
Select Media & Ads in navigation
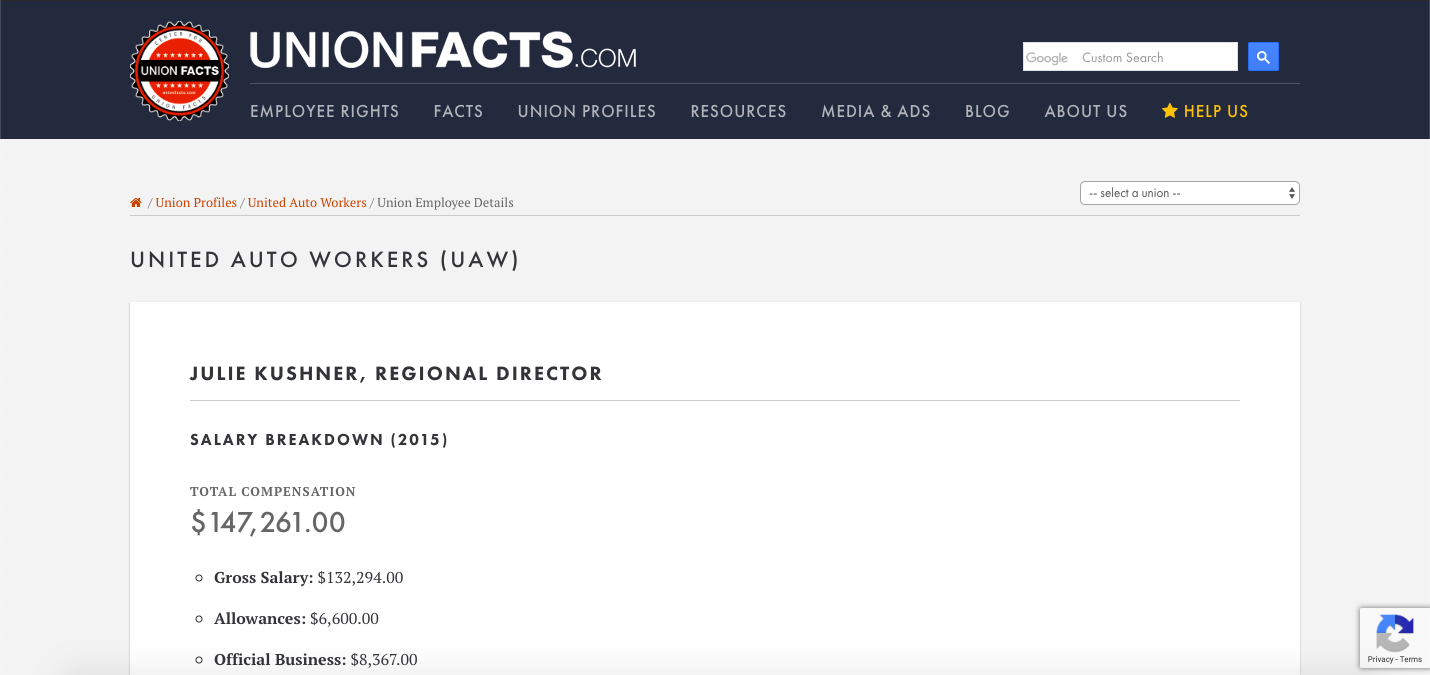[875, 111]
